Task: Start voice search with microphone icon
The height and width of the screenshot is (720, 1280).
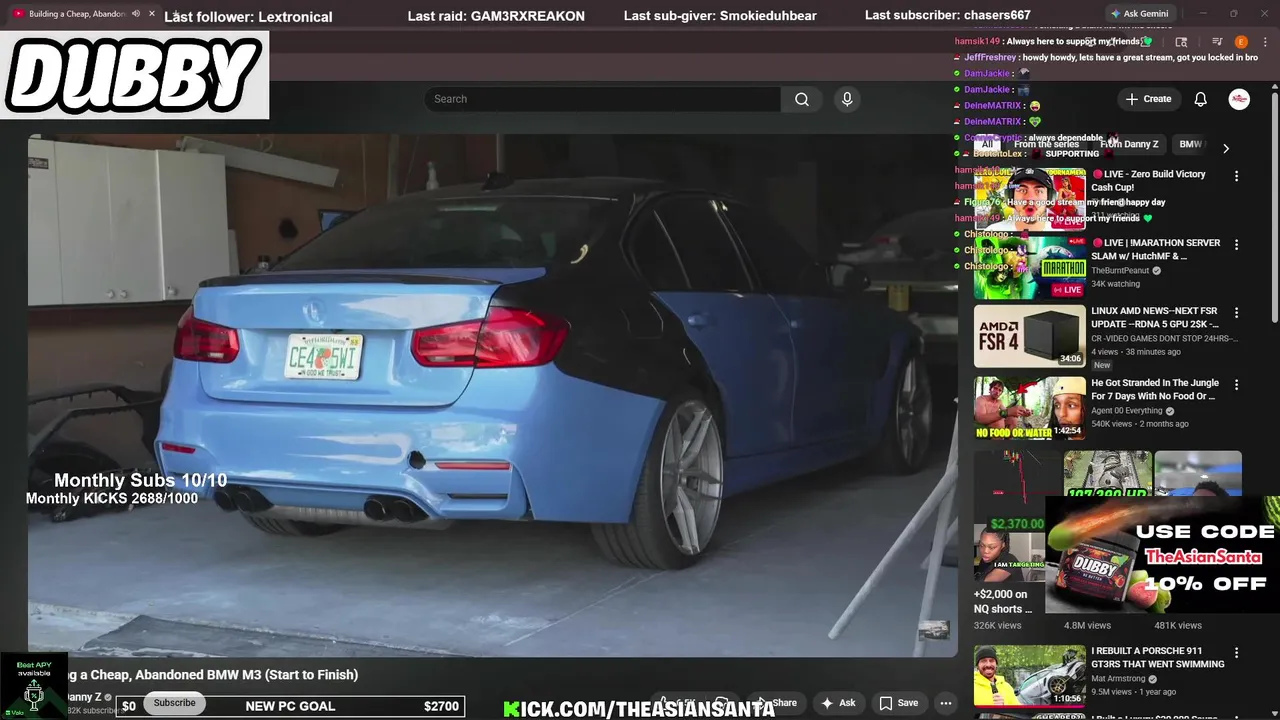Action: pyautogui.click(x=847, y=99)
